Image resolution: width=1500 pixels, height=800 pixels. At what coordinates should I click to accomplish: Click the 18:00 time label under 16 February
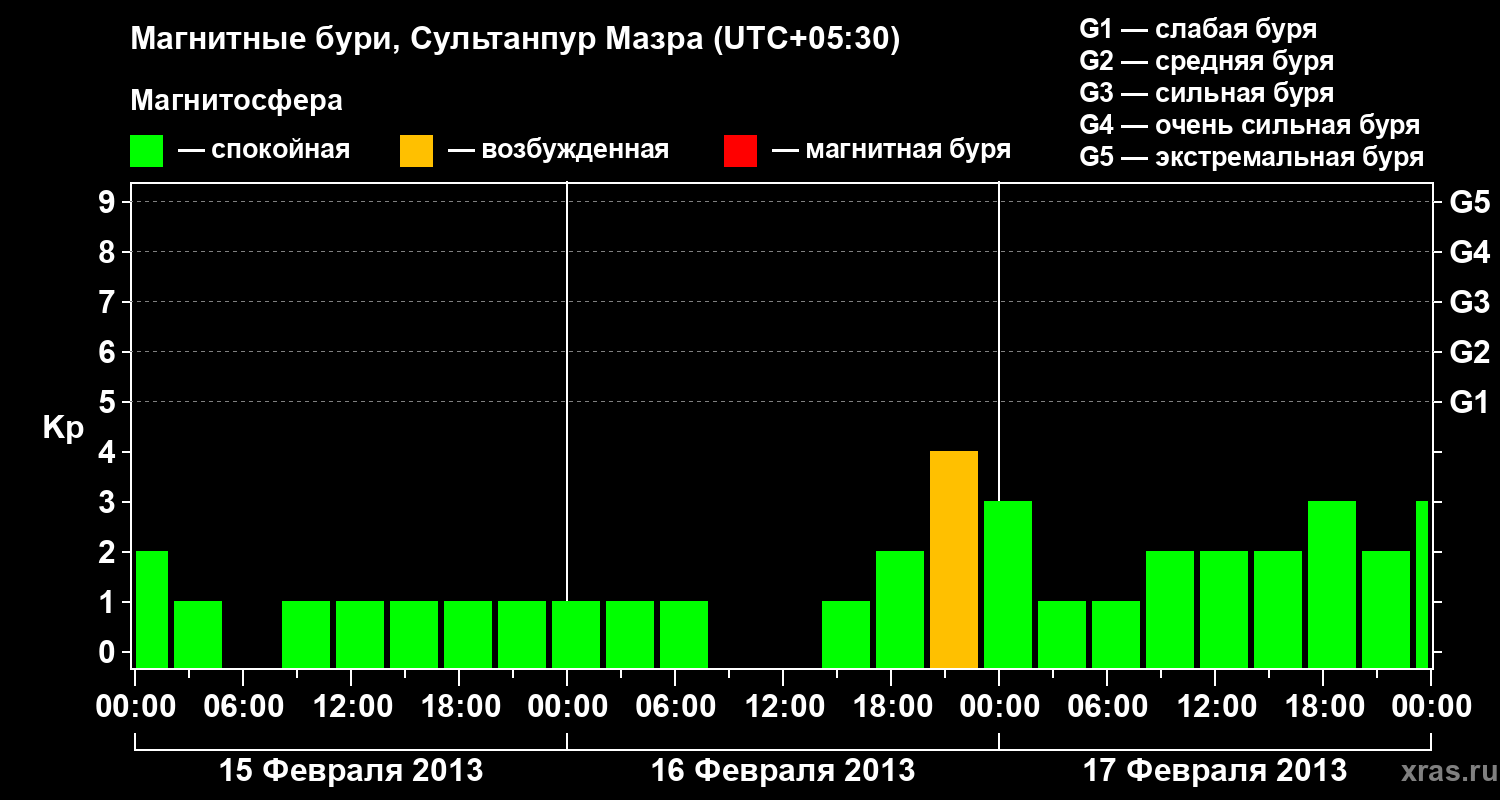891,706
